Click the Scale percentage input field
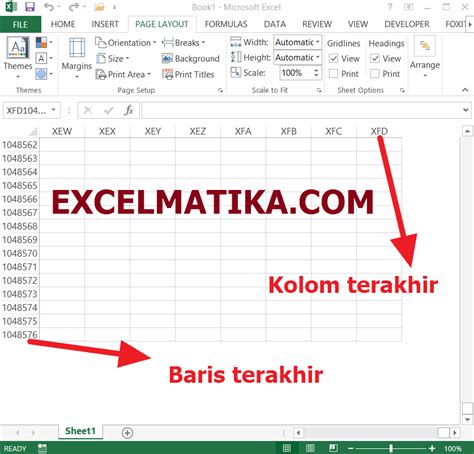 295,73
